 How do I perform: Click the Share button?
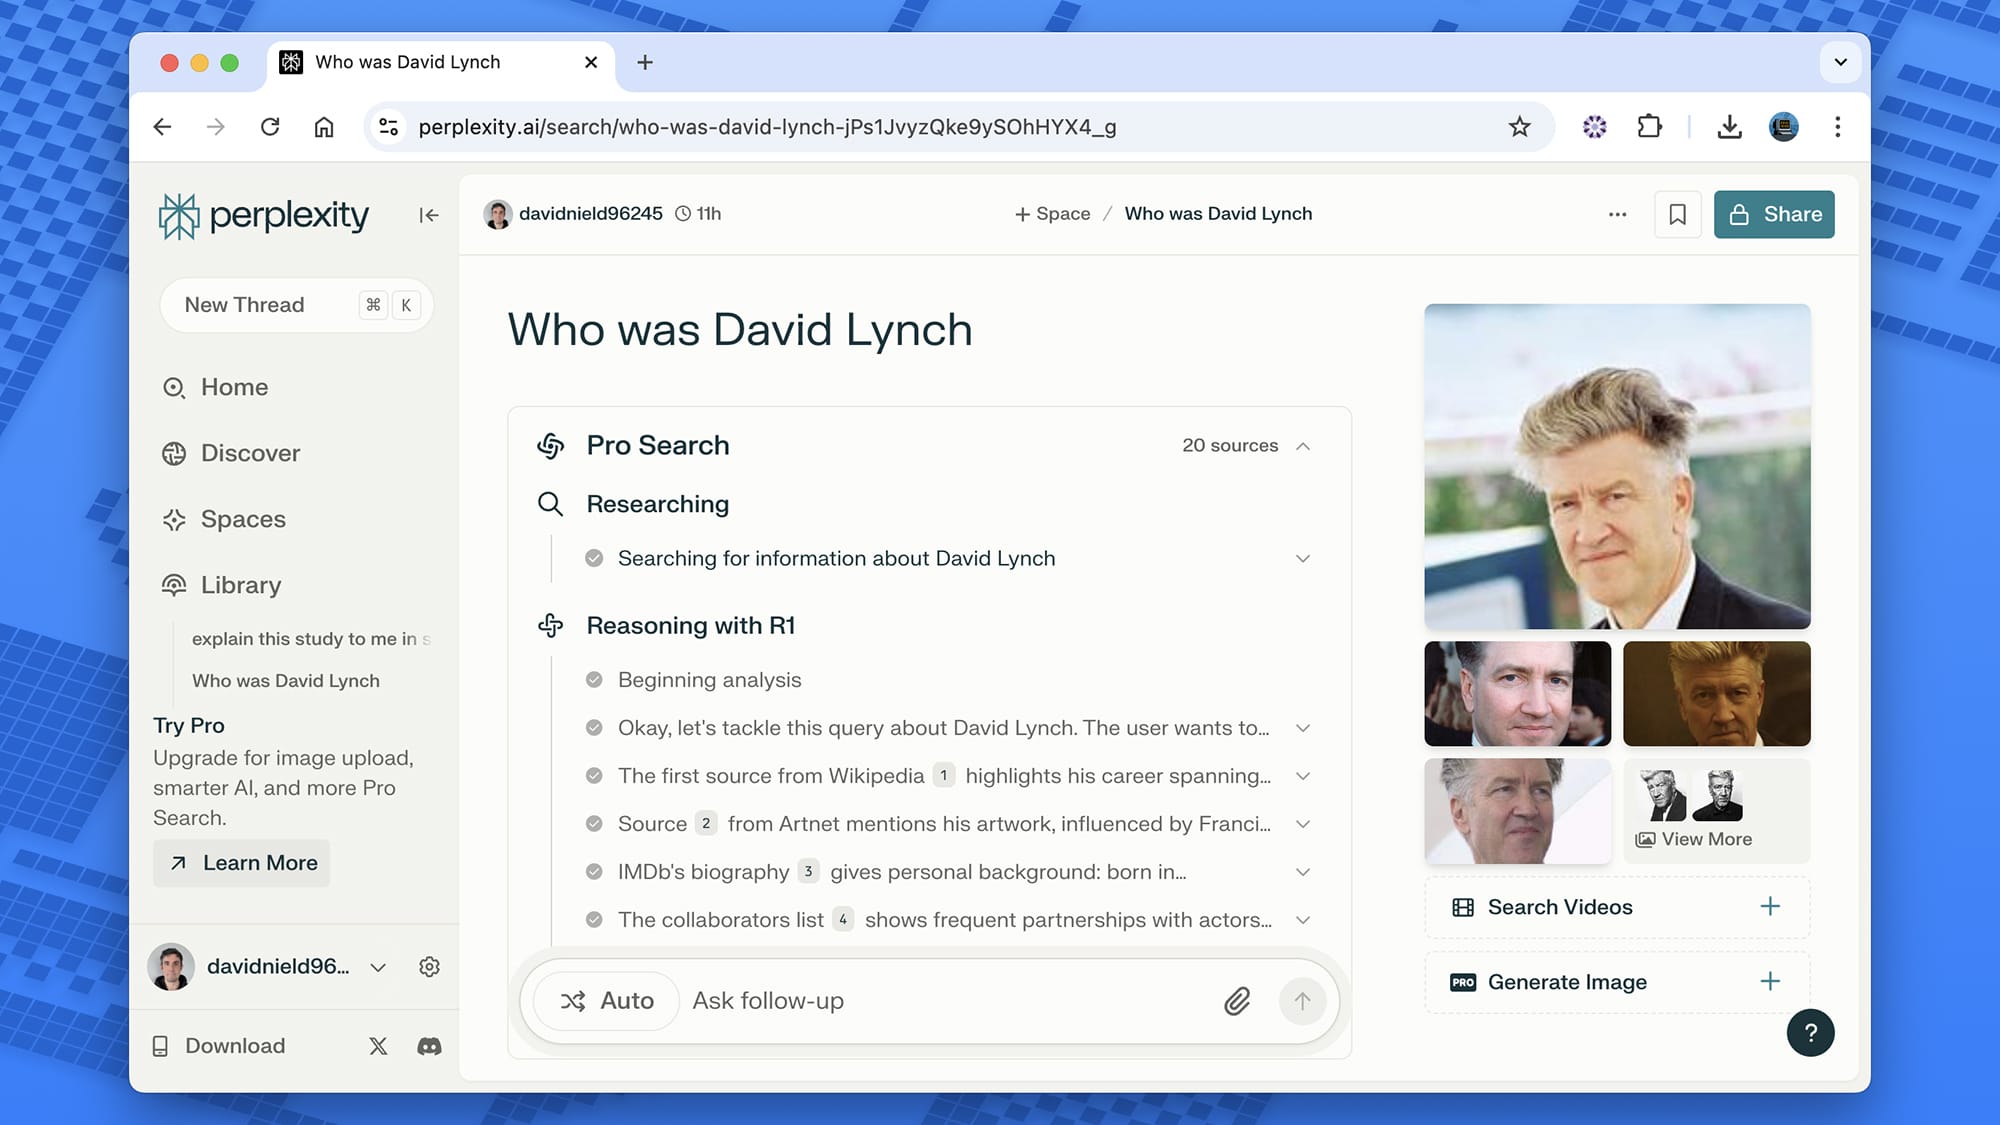1773,214
